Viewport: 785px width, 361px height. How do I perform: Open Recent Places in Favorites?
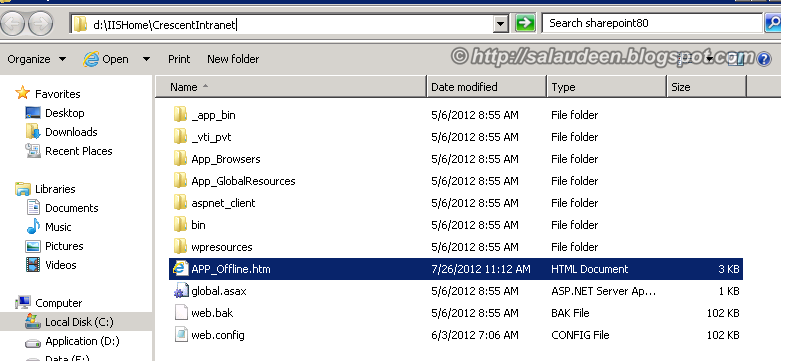[x=79, y=151]
